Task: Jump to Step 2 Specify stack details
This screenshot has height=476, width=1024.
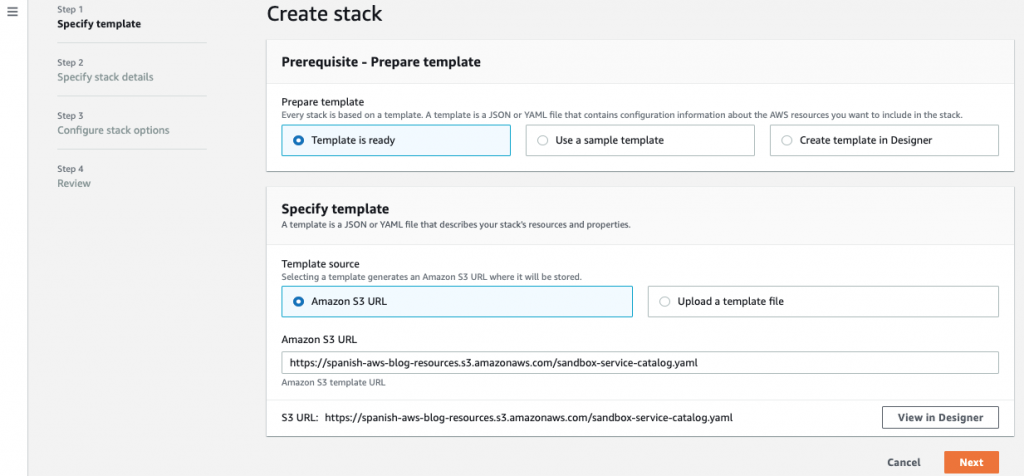Action: click(x=105, y=77)
